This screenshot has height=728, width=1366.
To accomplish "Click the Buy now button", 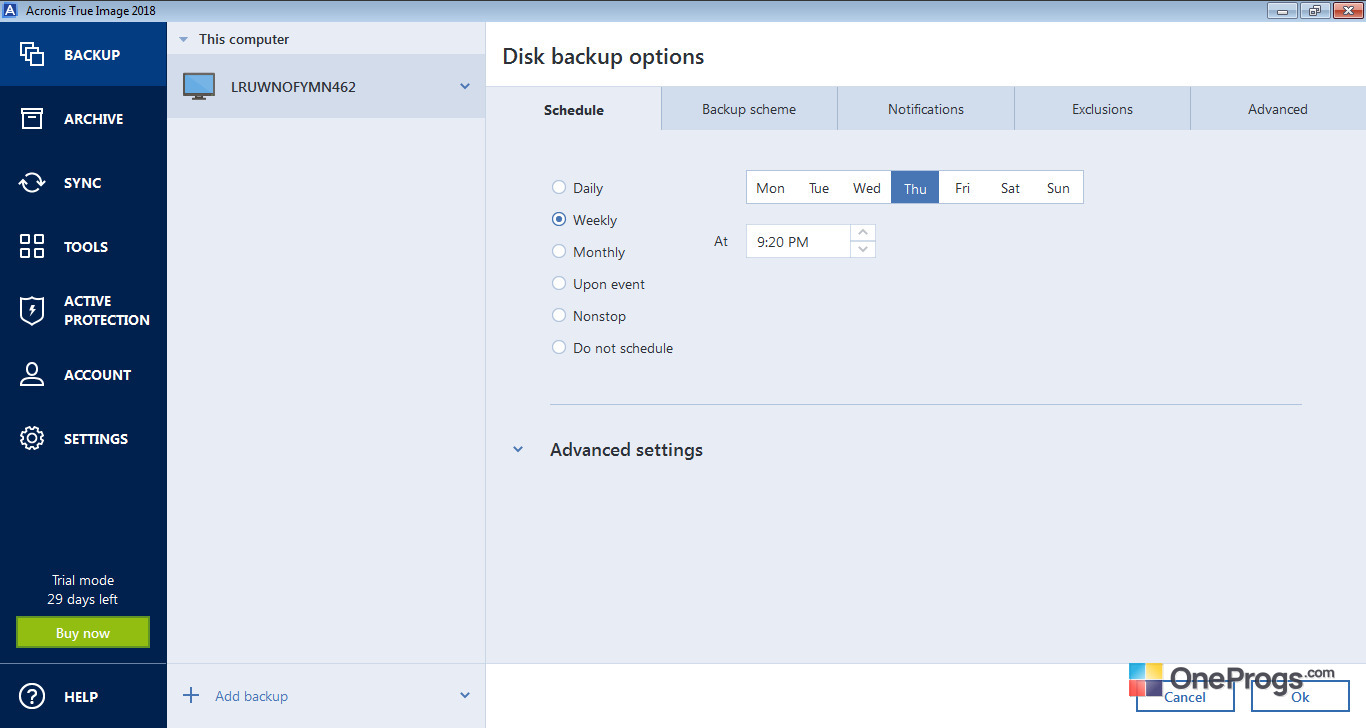I will [83, 633].
